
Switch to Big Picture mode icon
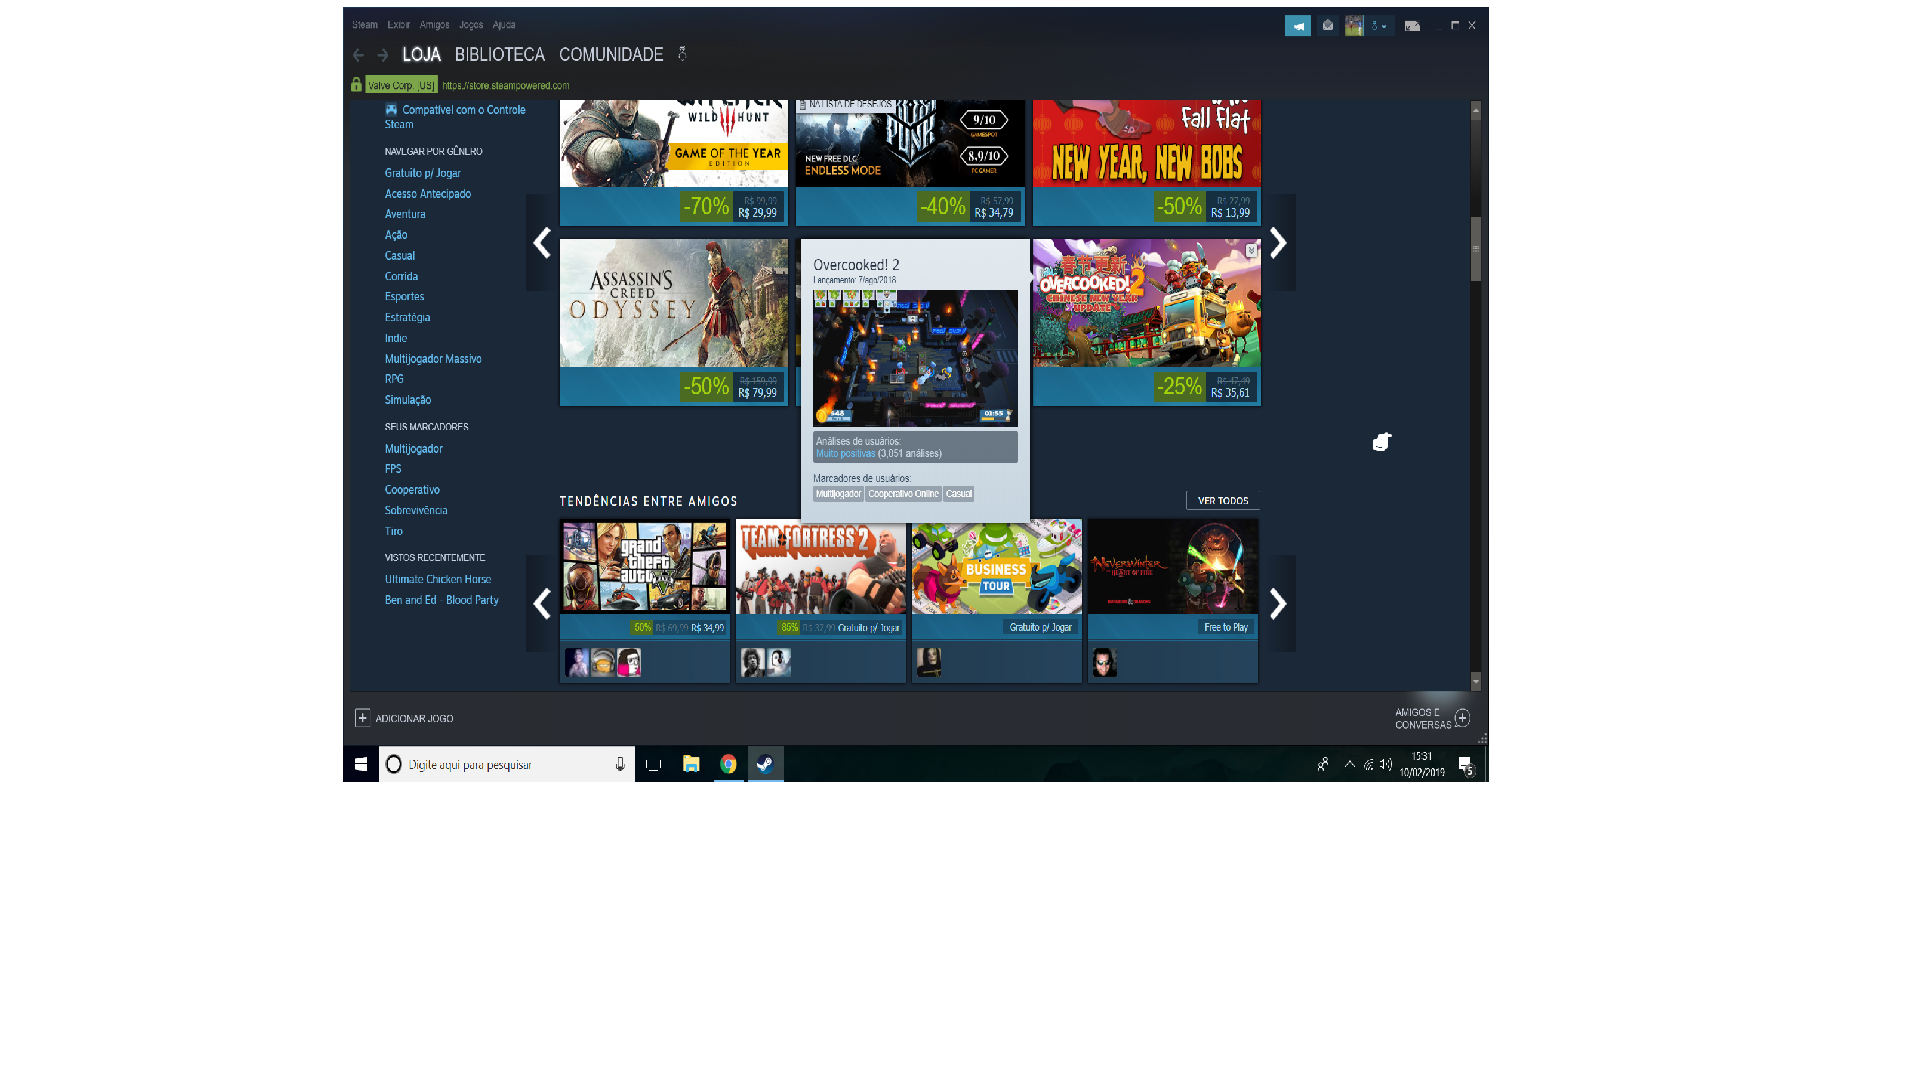pos(1412,26)
